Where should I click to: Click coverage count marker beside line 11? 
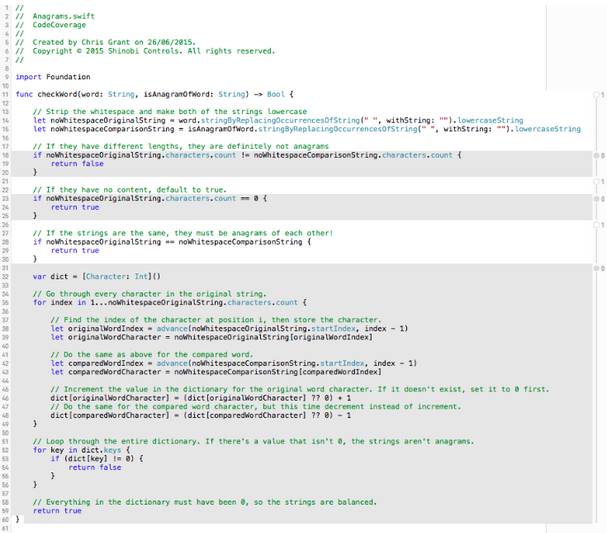pos(599,94)
